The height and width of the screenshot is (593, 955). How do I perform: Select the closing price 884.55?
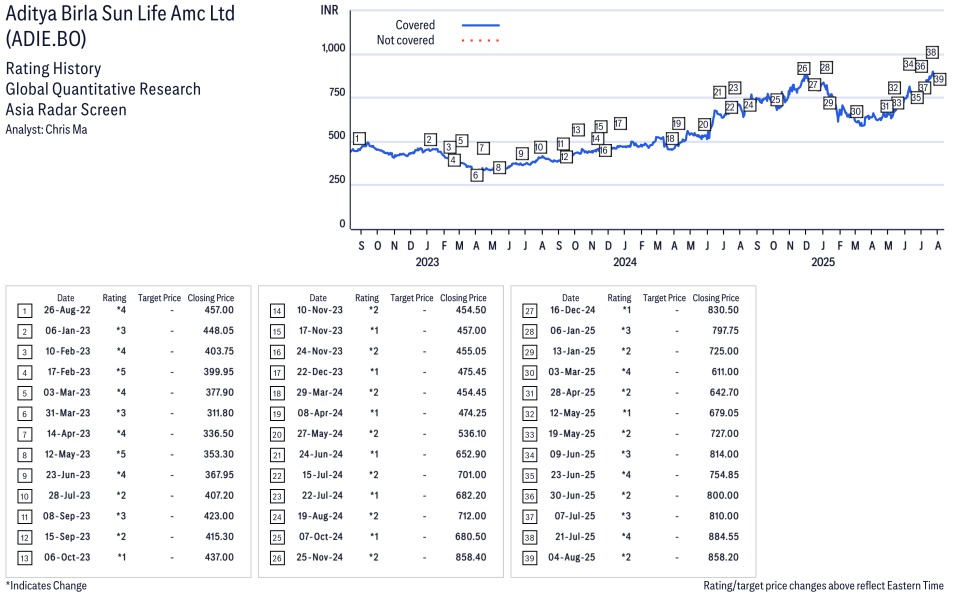723,536
